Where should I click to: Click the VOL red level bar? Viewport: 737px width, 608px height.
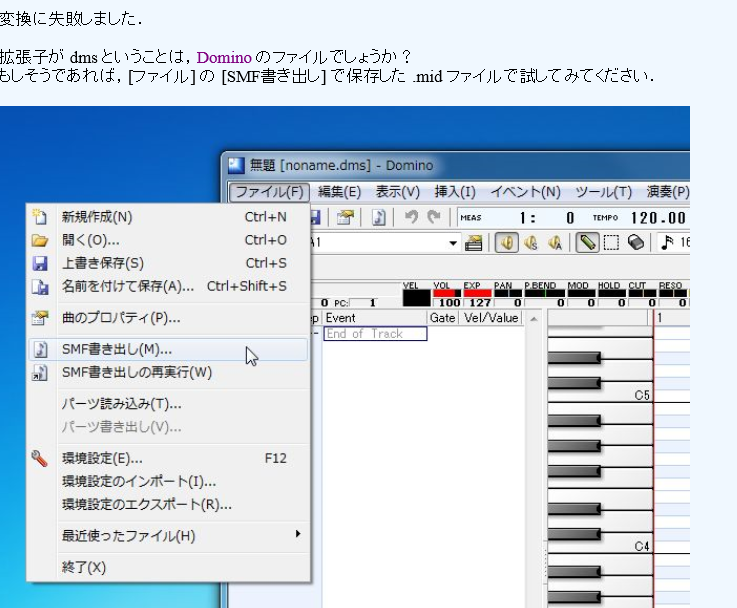[x=447, y=294]
